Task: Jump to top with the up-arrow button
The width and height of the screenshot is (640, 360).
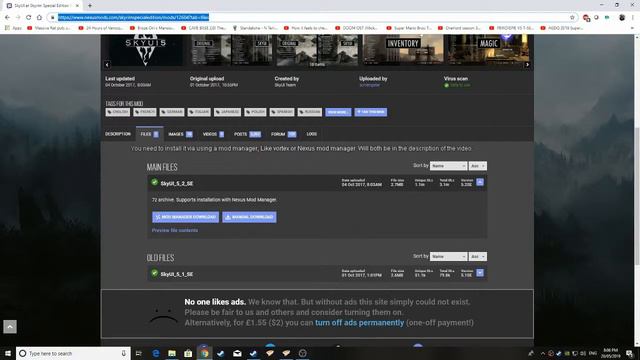Action: point(10,327)
